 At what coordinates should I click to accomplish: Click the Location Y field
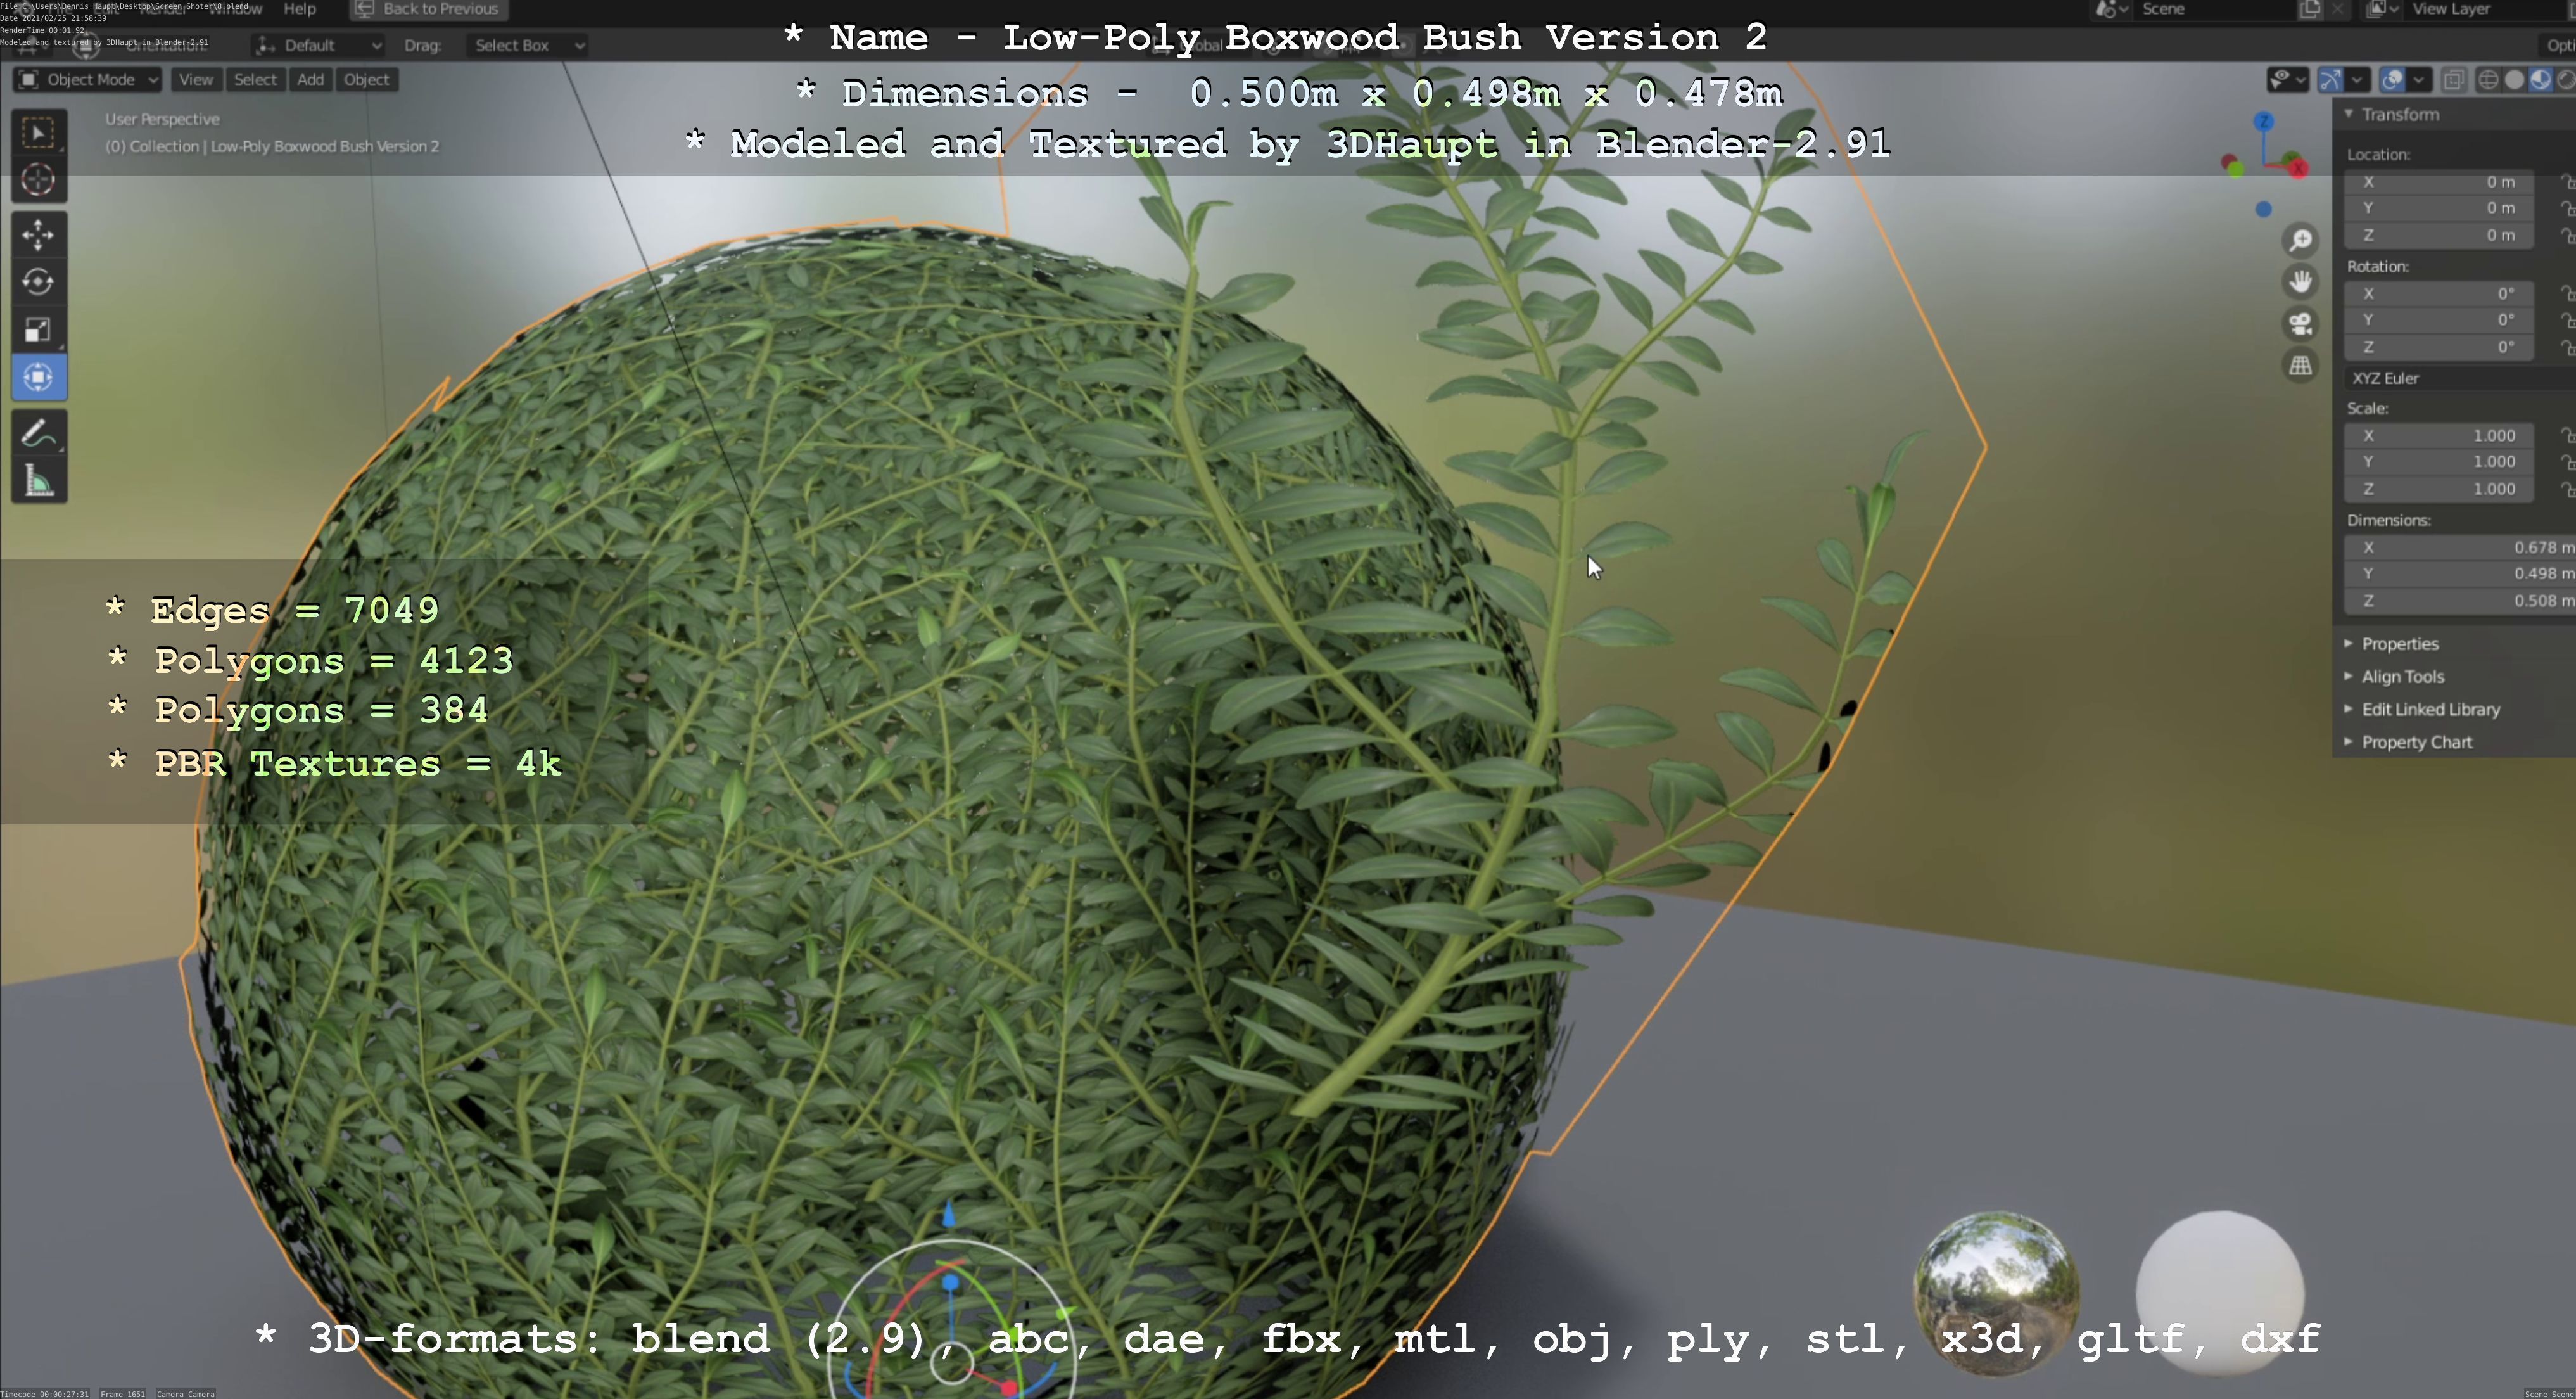2440,208
